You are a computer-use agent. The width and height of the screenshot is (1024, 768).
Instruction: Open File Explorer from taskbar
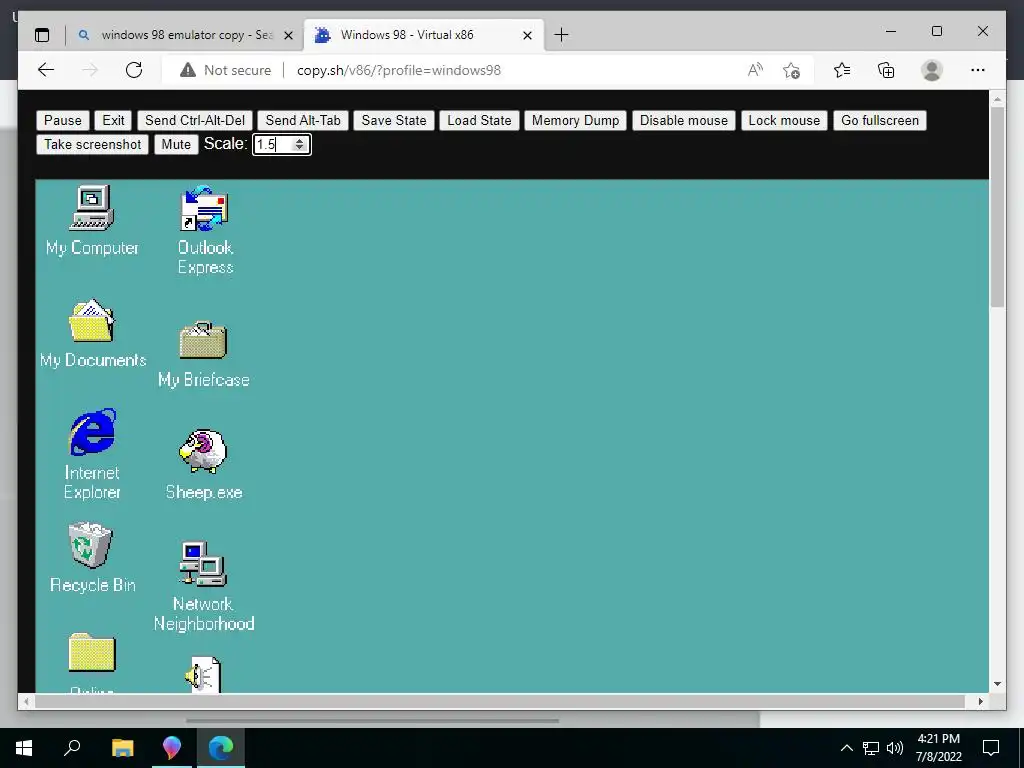(x=122, y=748)
